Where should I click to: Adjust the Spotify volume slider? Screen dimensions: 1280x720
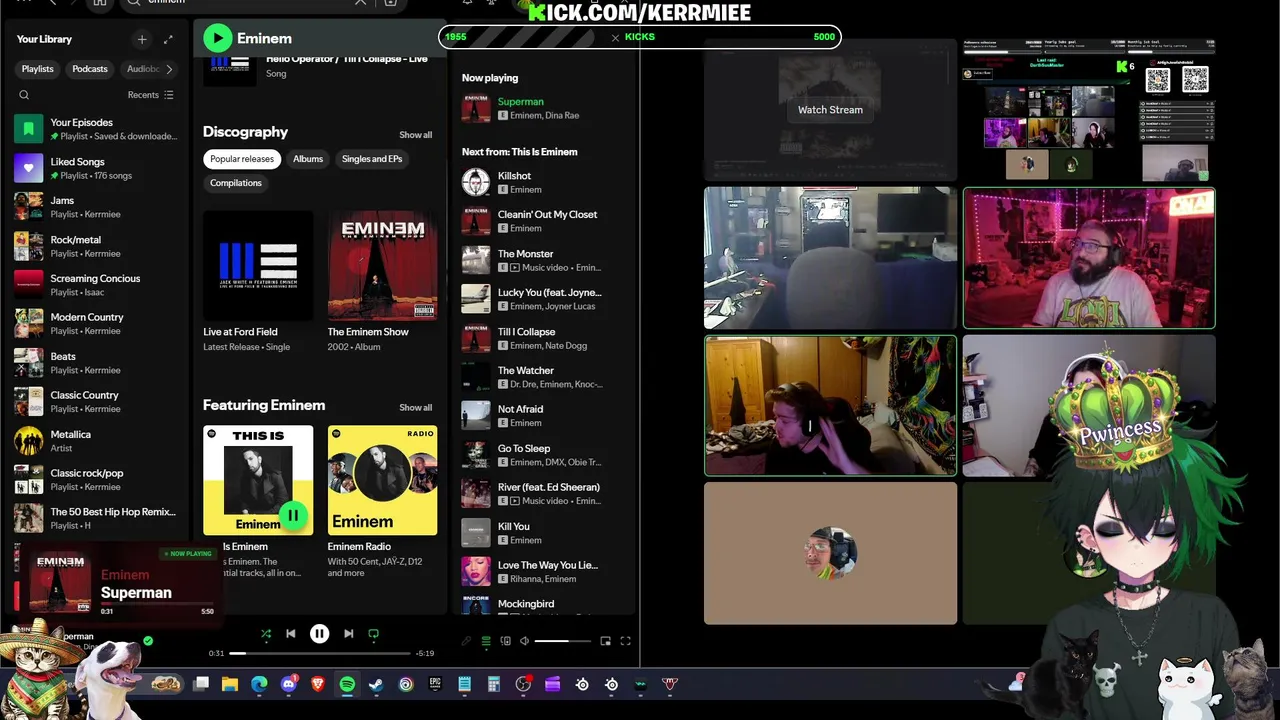[563, 641]
